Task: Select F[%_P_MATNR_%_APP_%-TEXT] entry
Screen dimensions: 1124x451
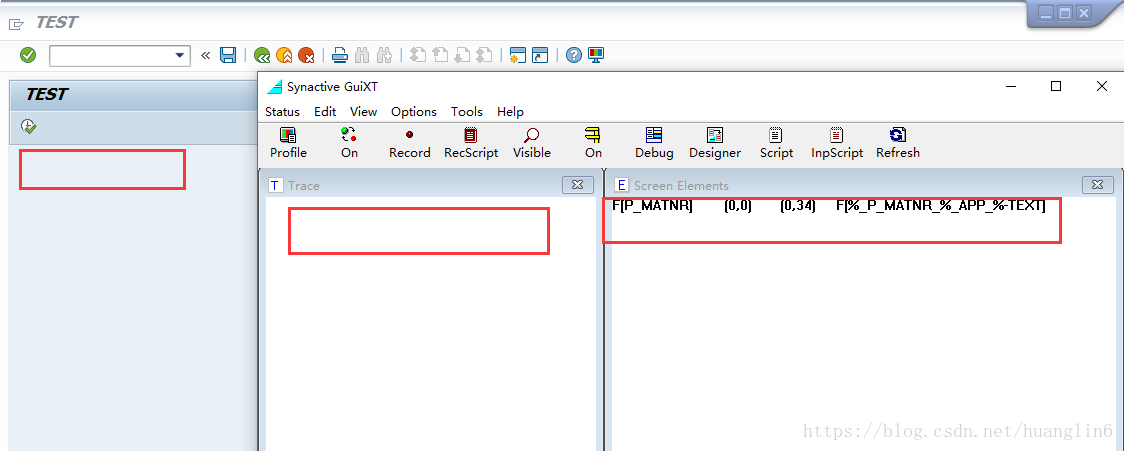Action: (940, 206)
